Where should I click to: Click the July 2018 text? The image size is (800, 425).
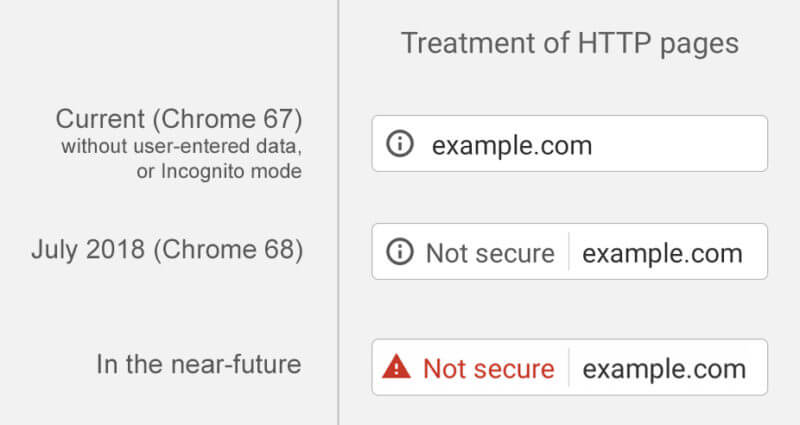90,249
